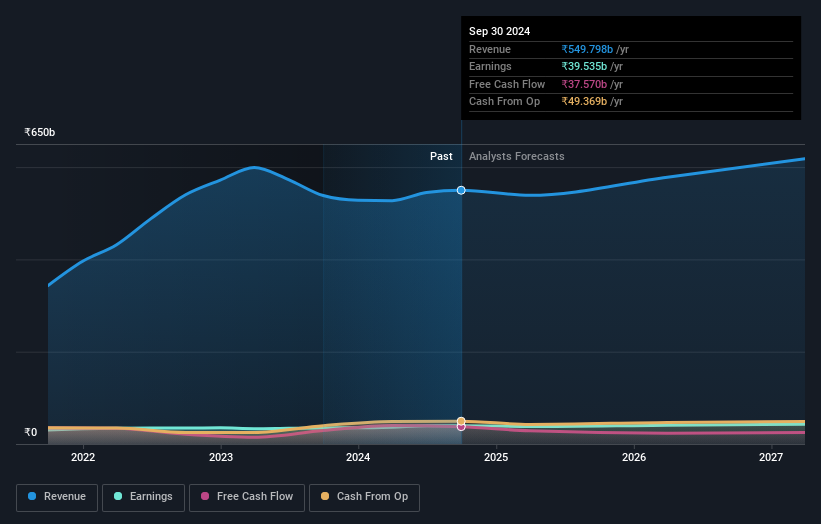Click the Past section label
This screenshot has width=821, height=524.
(x=441, y=156)
